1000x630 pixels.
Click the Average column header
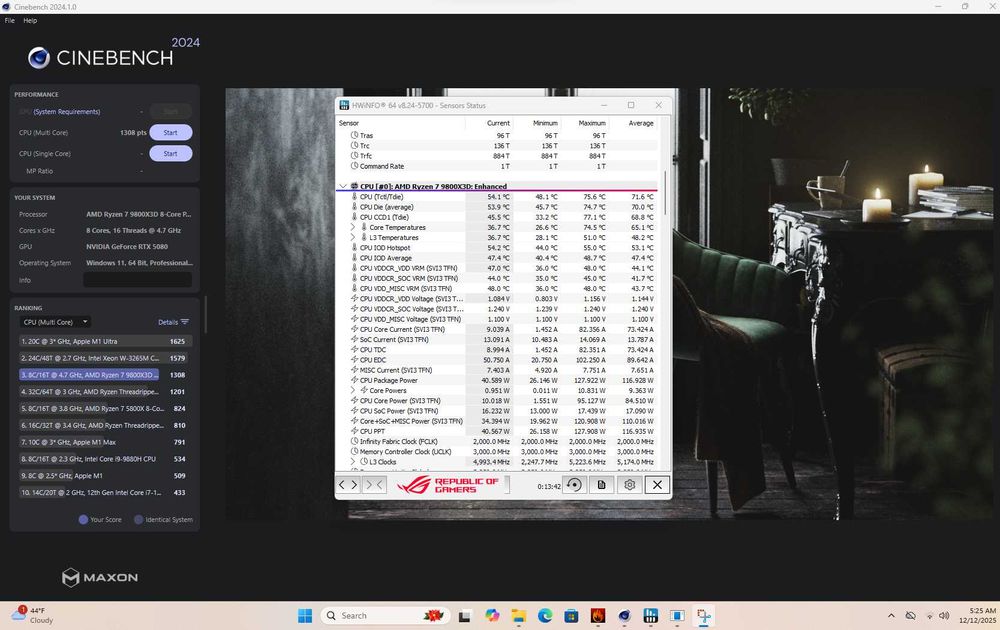coord(640,123)
